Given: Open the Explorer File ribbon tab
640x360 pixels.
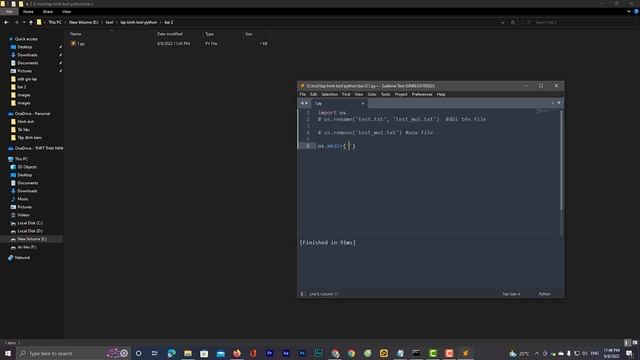Looking at the screenshot, I should click(x=9, y=12).
